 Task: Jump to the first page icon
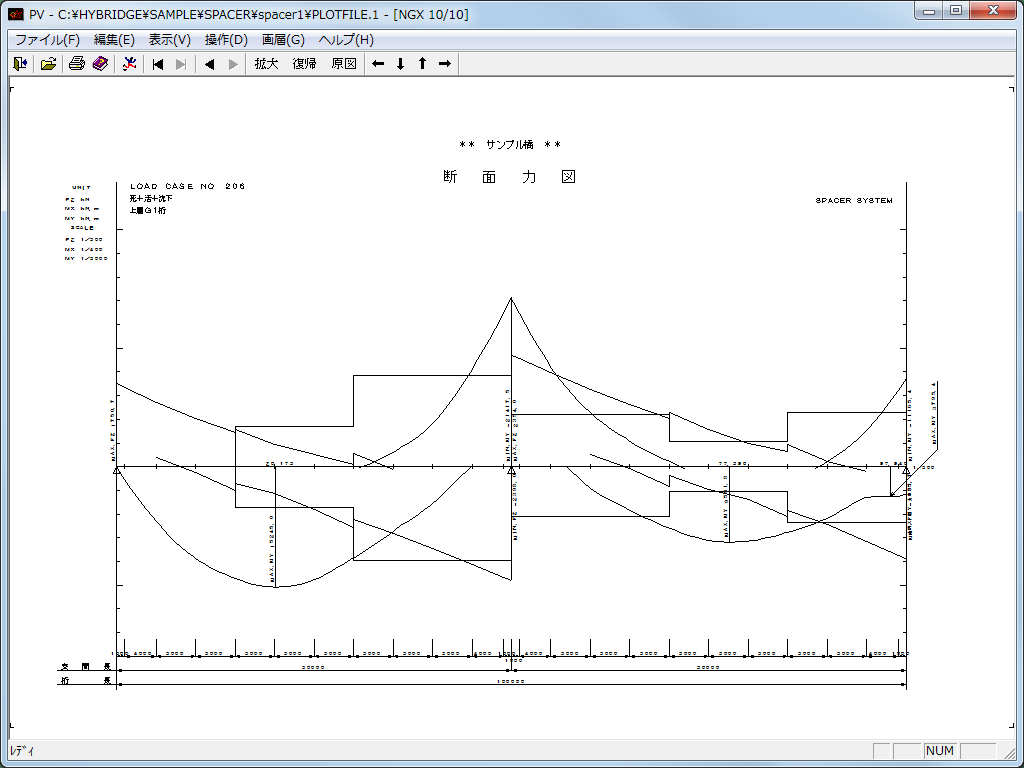[x=158, y=64]
